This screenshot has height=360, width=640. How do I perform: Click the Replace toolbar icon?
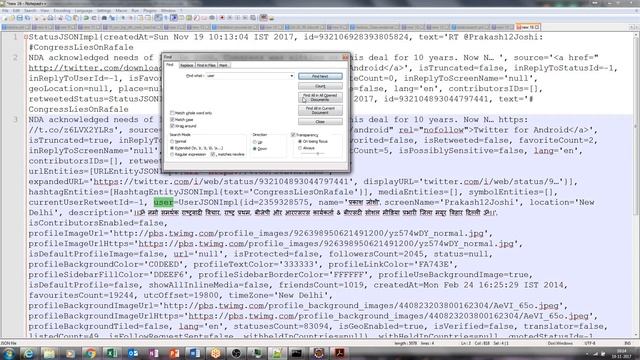coord(111,18)
